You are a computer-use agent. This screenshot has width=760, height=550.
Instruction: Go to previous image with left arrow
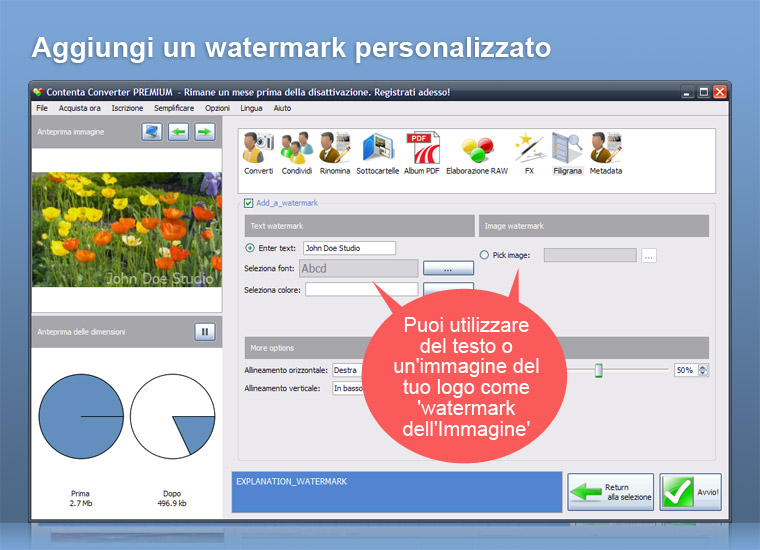click(x=178, y=132)
